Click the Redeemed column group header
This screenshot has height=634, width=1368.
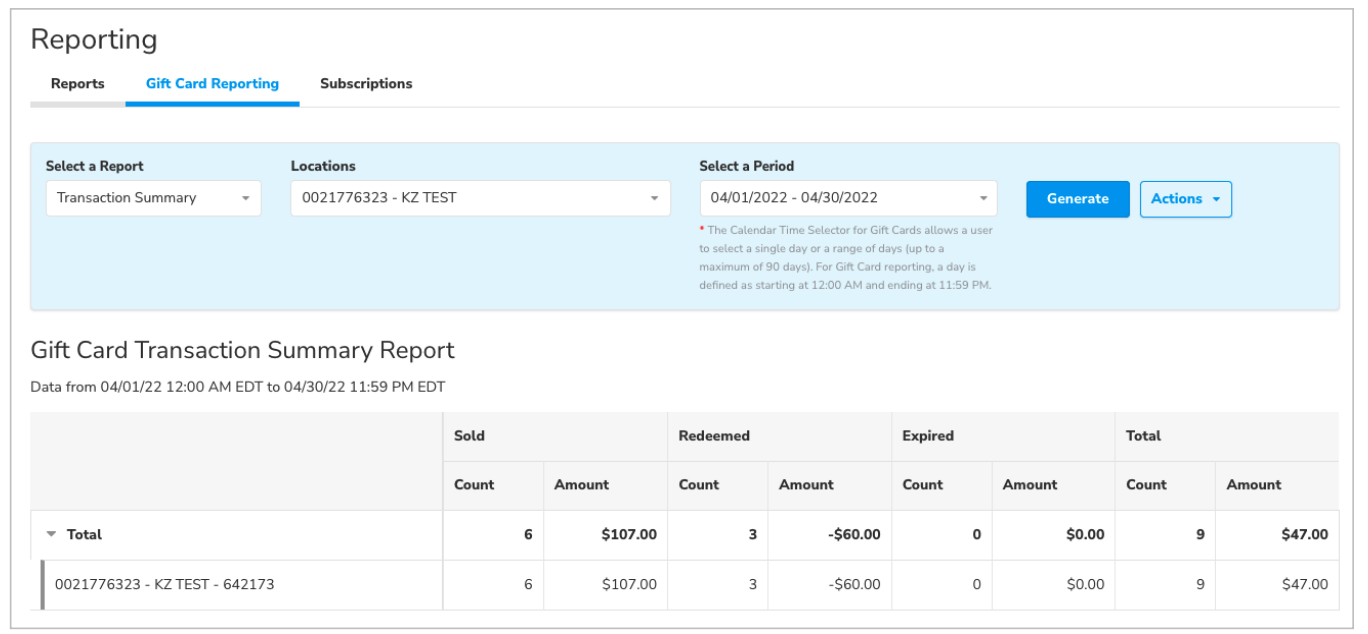(714, 436)
